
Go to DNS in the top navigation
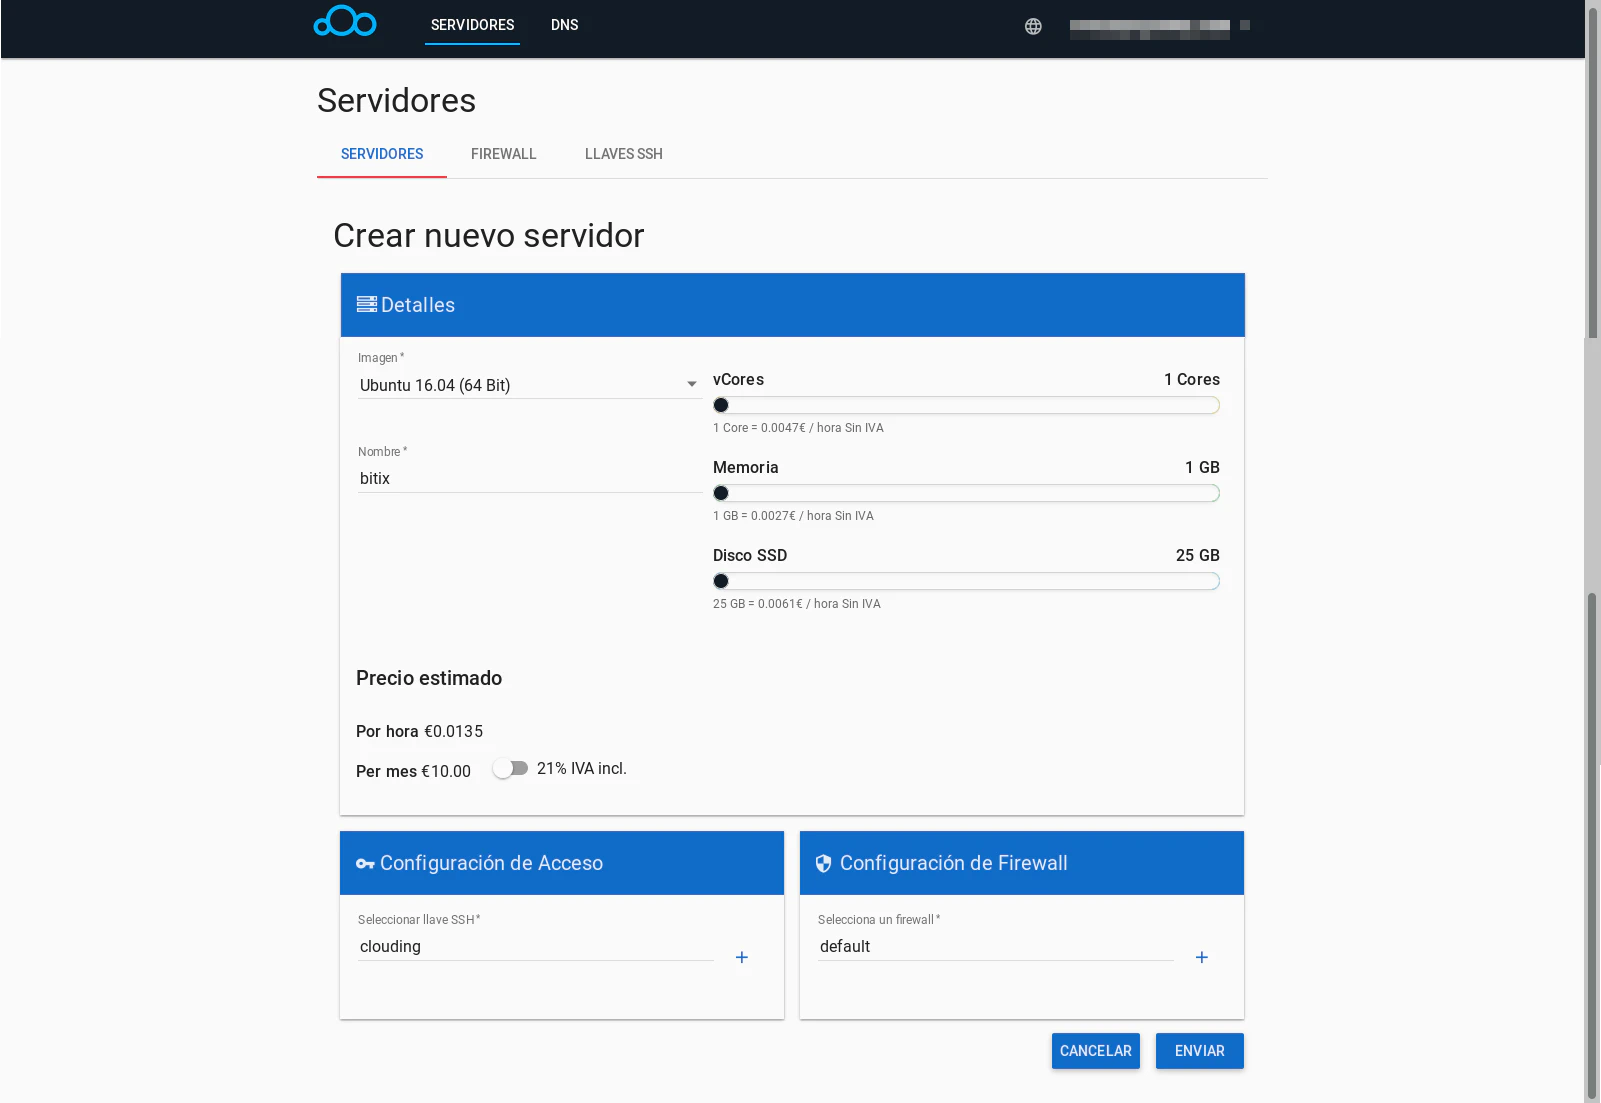pyautogui.click(x=564, y=25)
